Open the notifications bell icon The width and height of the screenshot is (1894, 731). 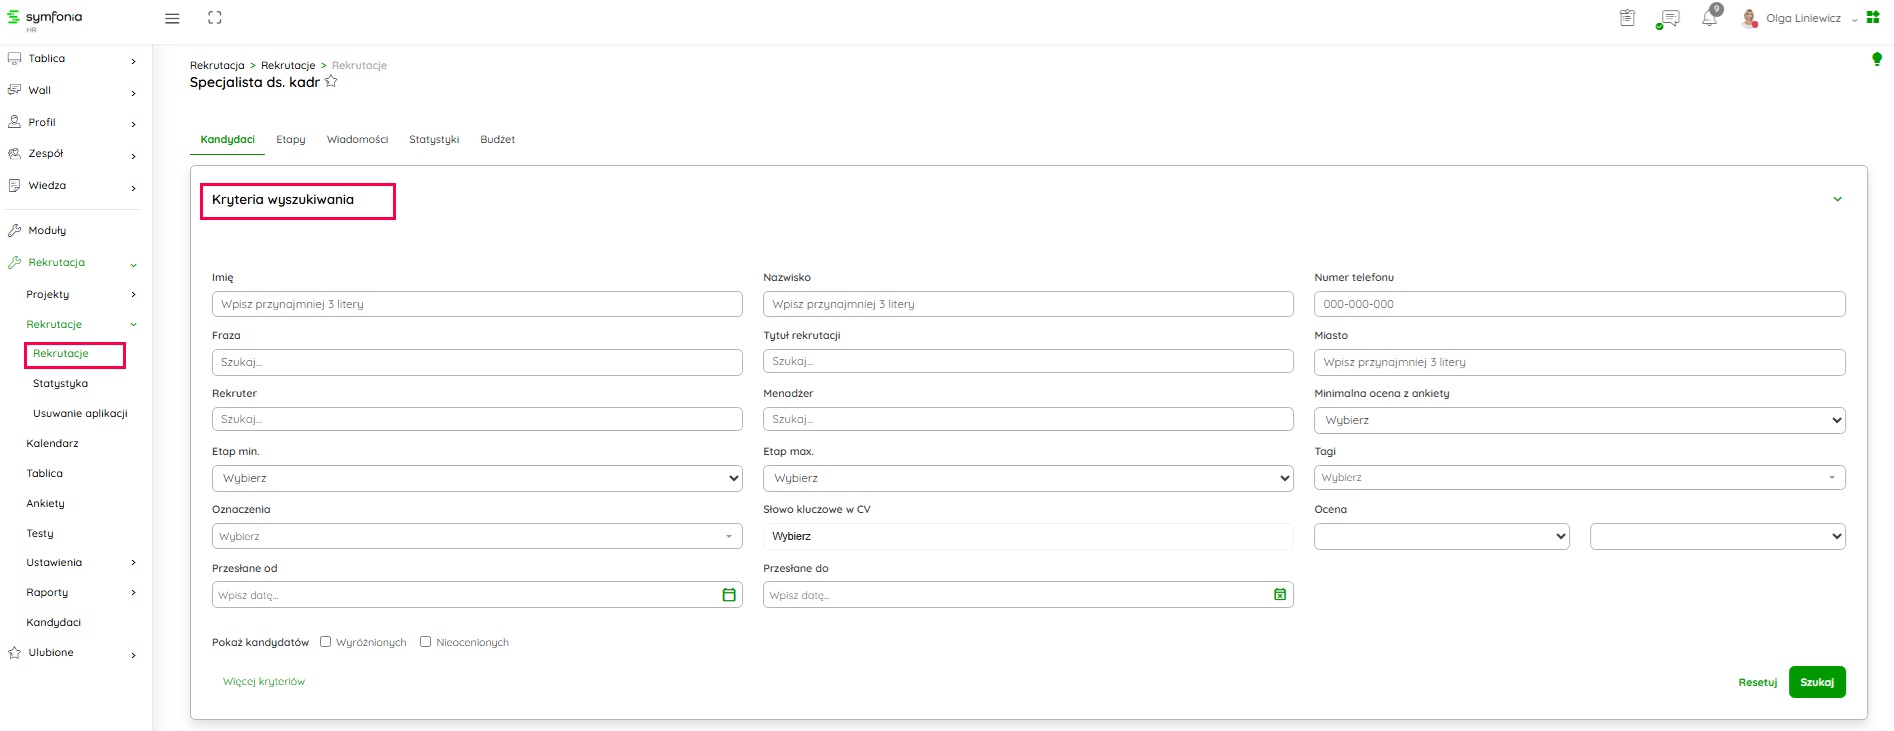click(1709, 19)
